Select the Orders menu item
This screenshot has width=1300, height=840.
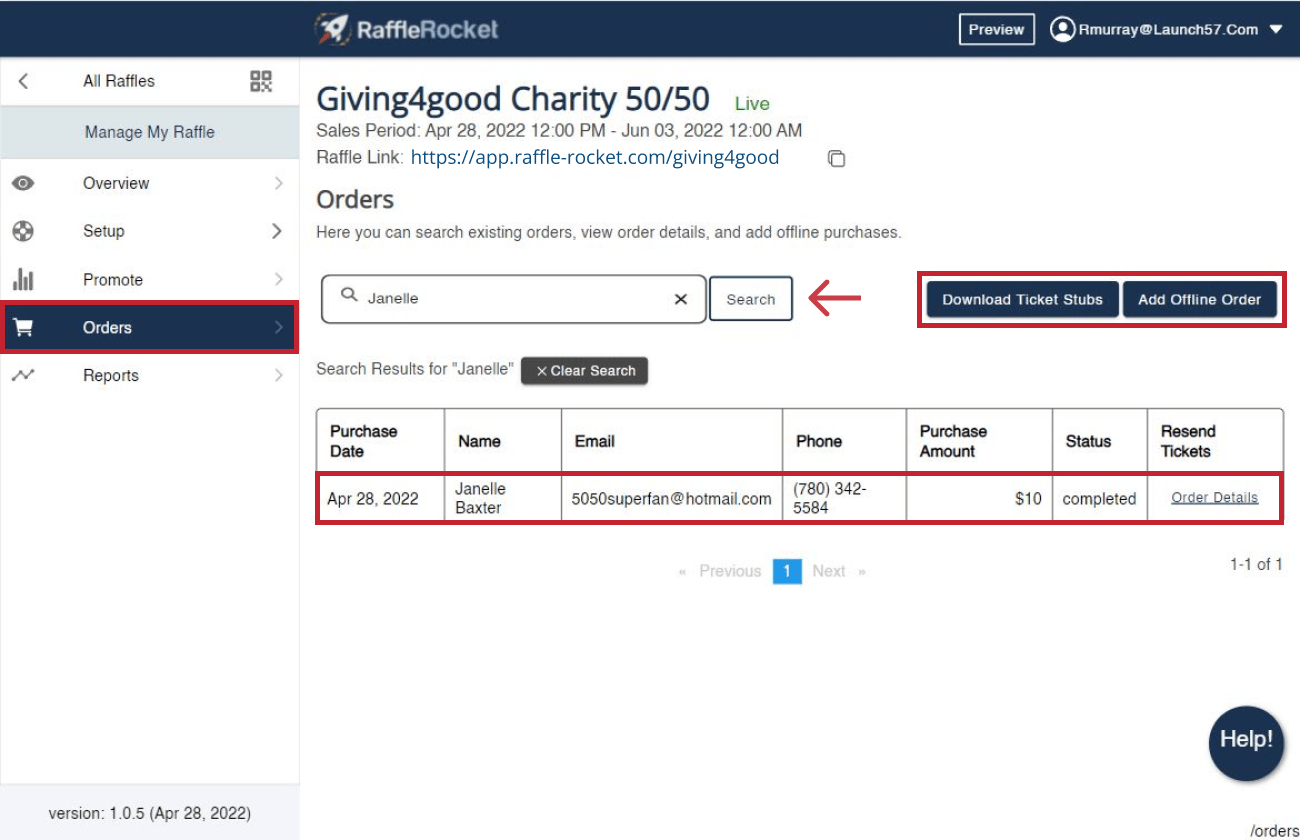150,328
